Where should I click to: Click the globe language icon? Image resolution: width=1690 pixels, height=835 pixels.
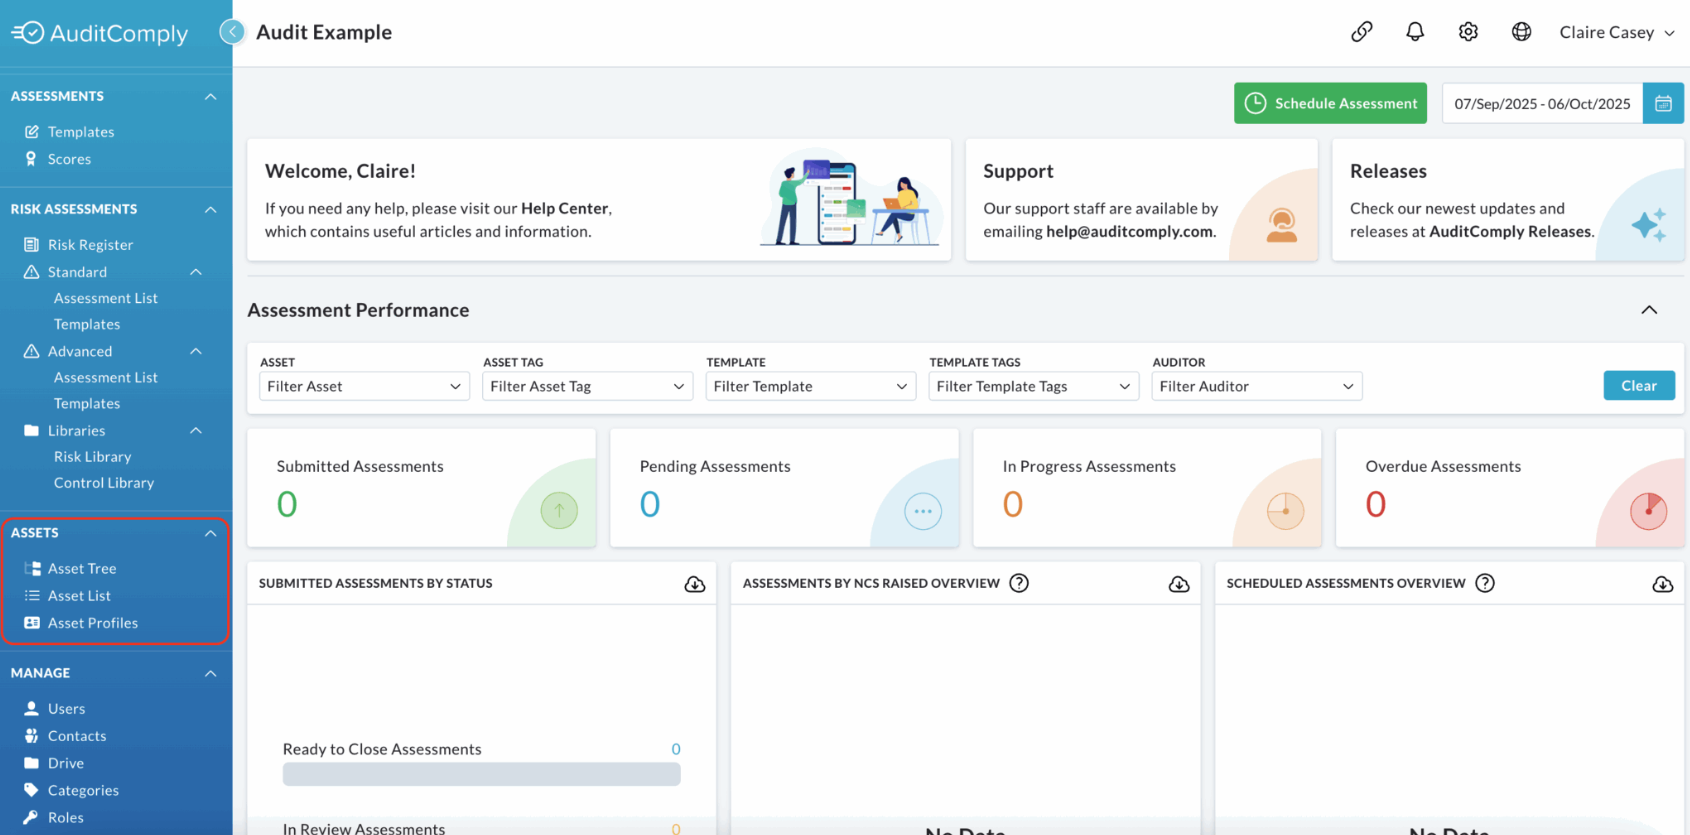[1521, 32]
